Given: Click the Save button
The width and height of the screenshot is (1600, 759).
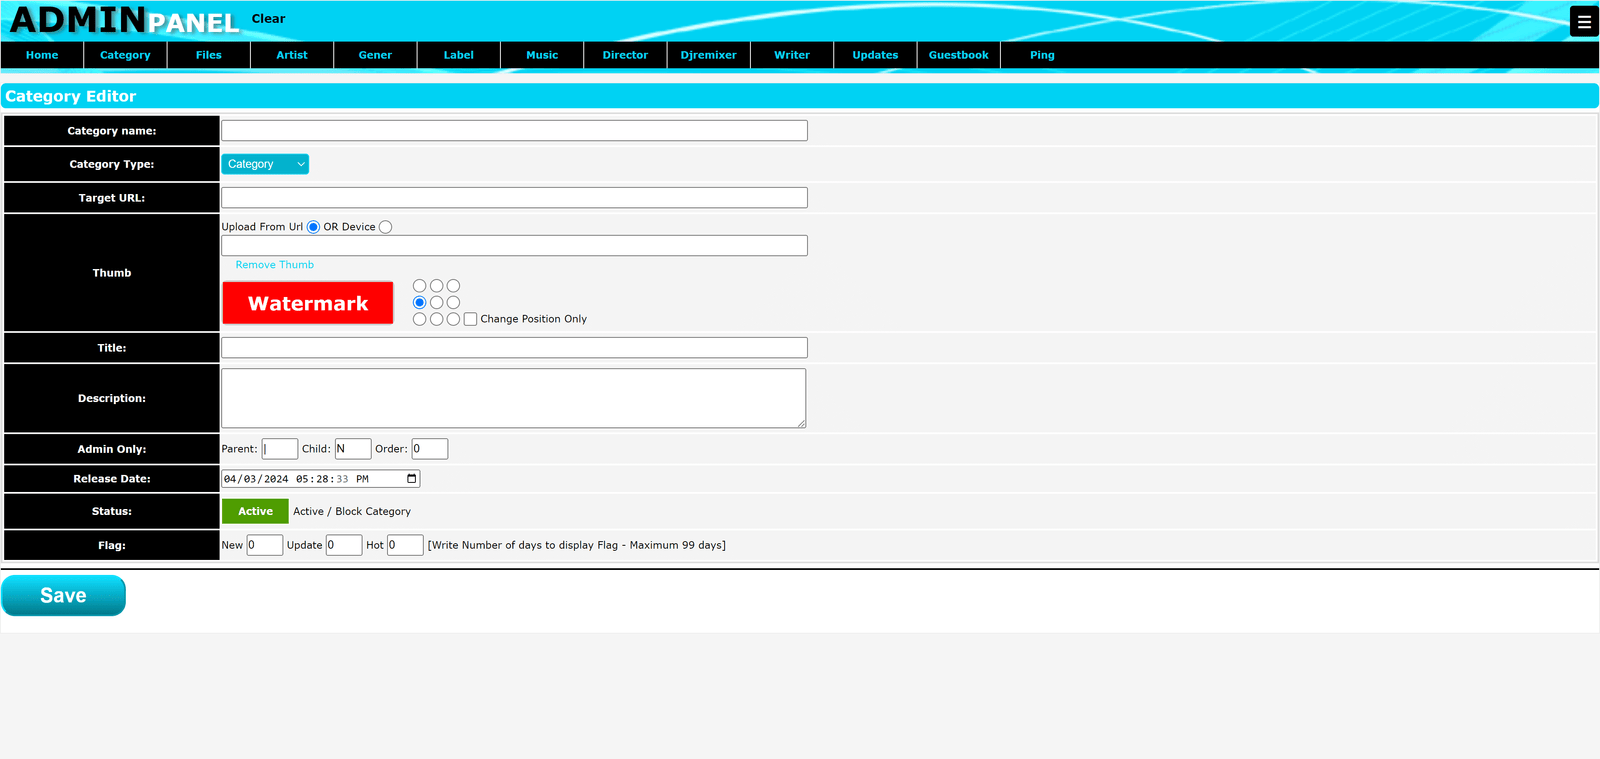Looking at the screenshot, I should coord(63,596).
